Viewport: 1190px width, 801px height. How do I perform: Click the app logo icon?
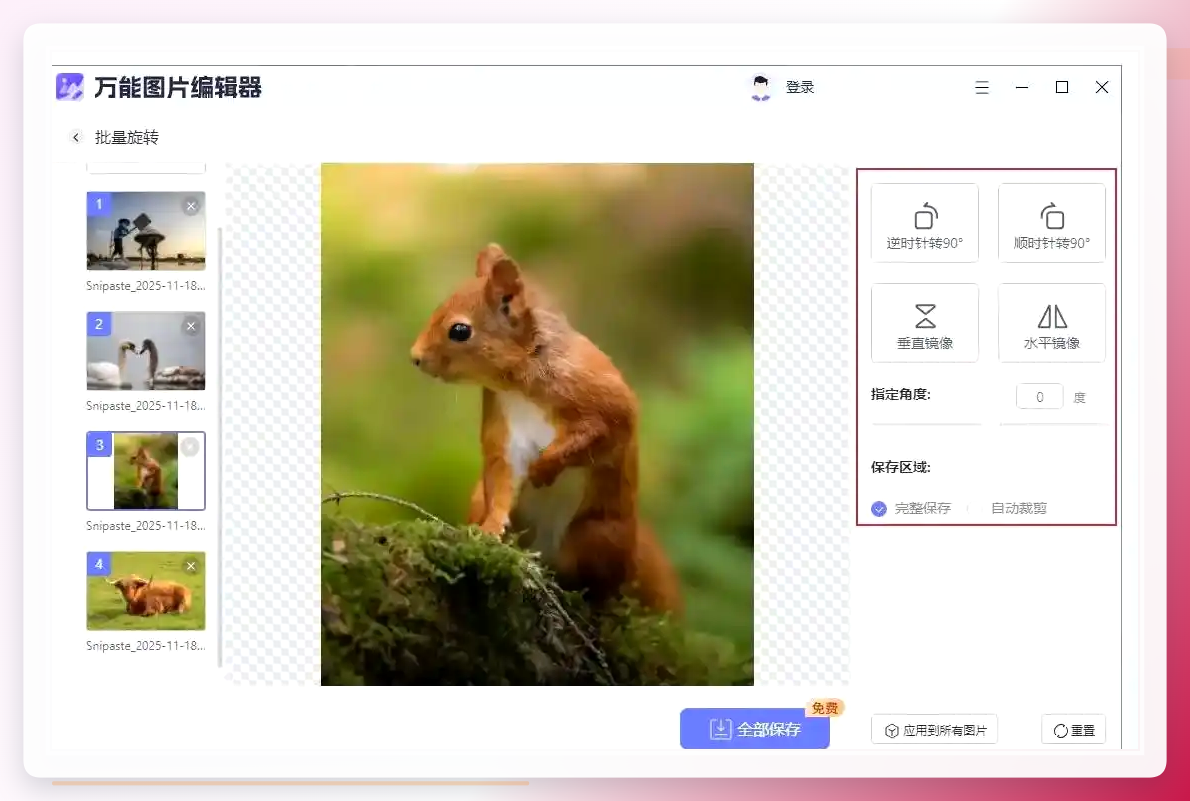70,87
